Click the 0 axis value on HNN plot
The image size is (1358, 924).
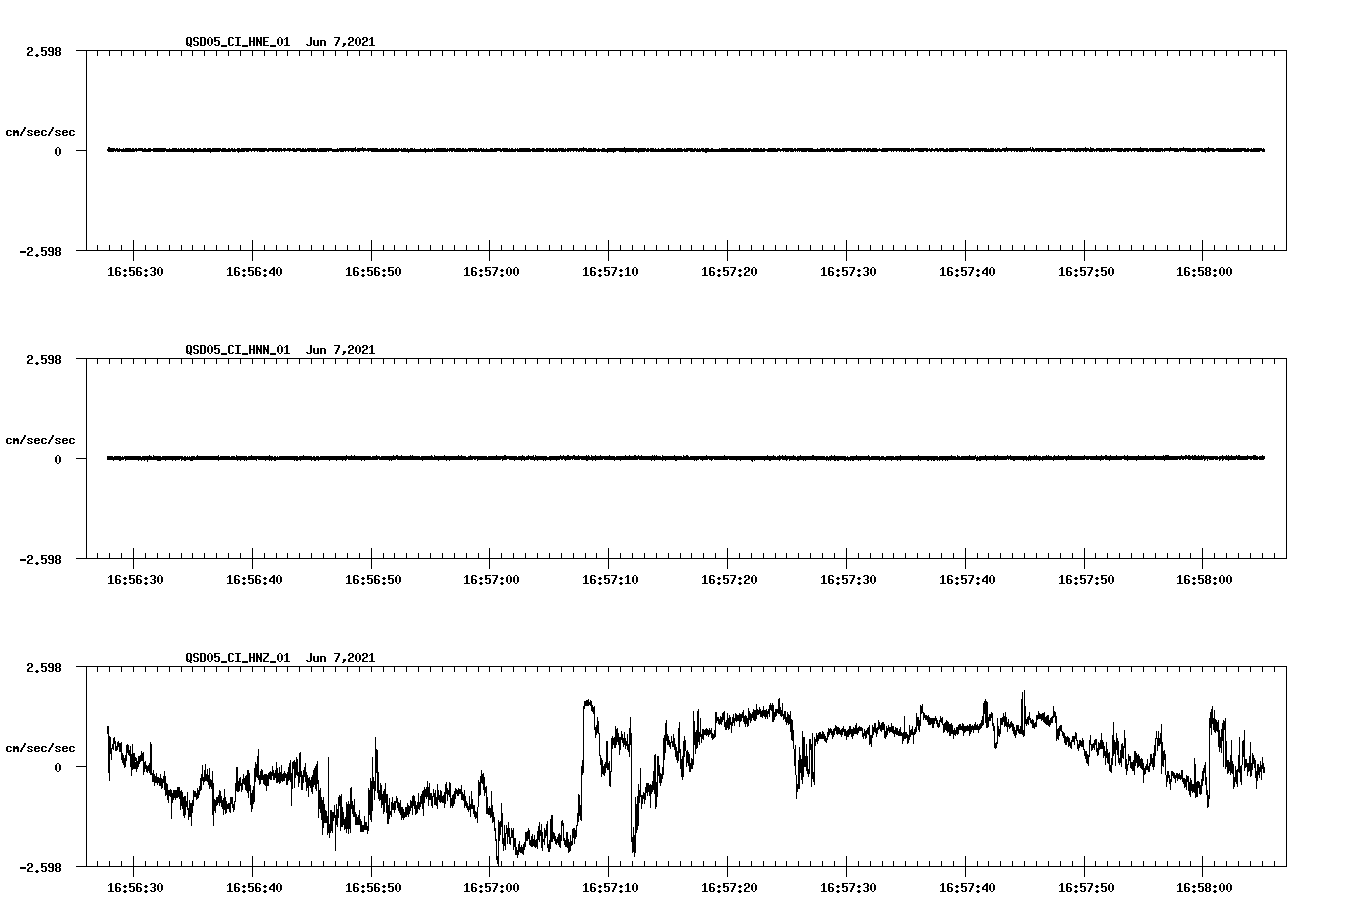(58, 460)
